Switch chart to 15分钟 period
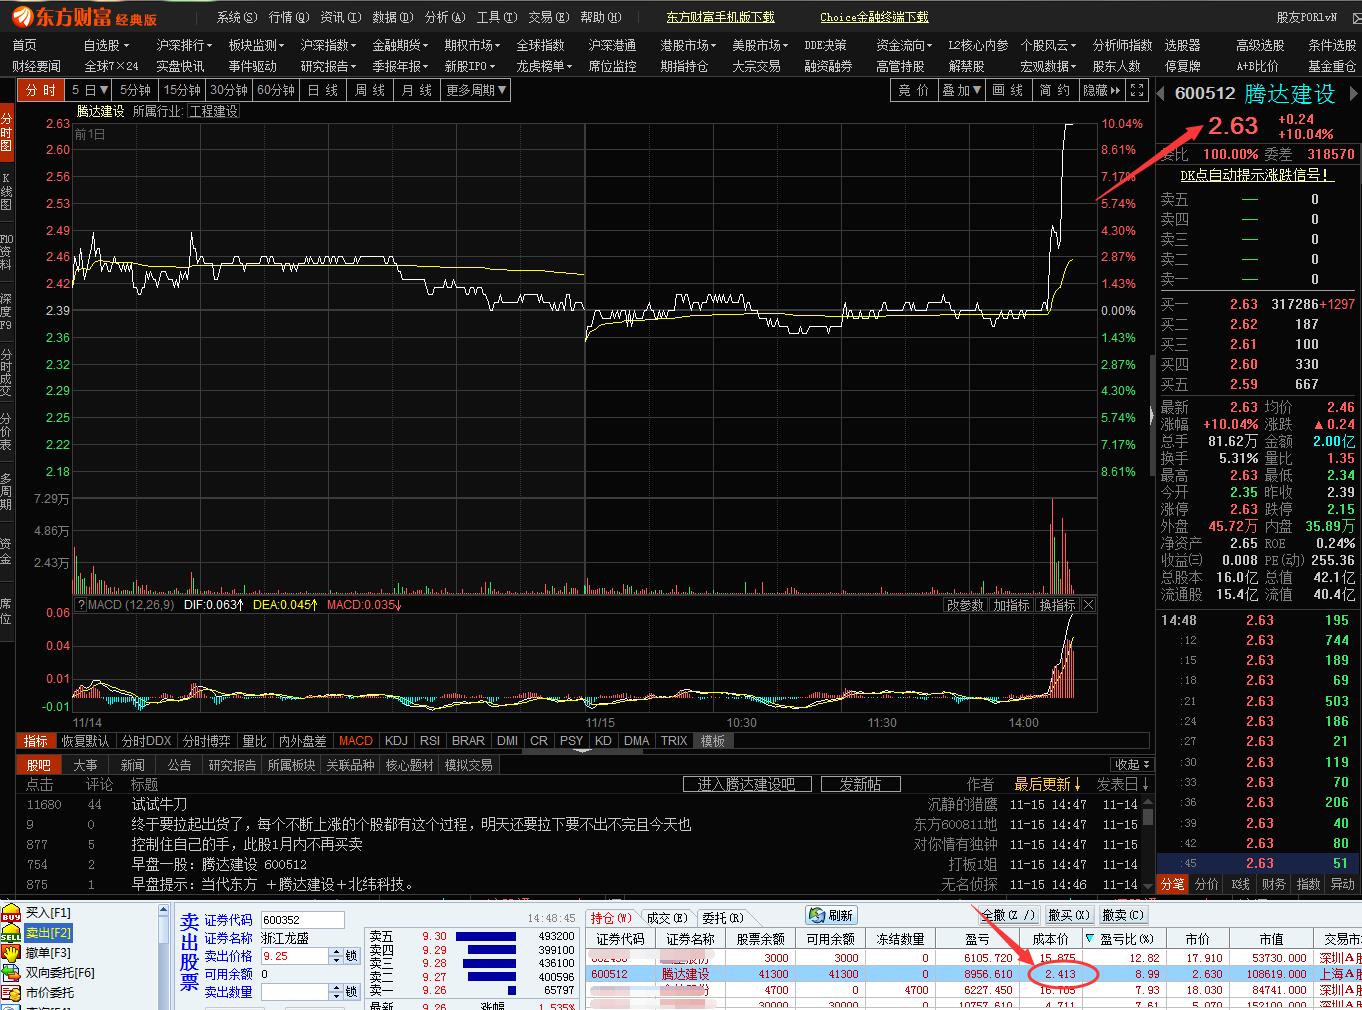Viewport: 1362px width, 1010px height. point(183,90)
